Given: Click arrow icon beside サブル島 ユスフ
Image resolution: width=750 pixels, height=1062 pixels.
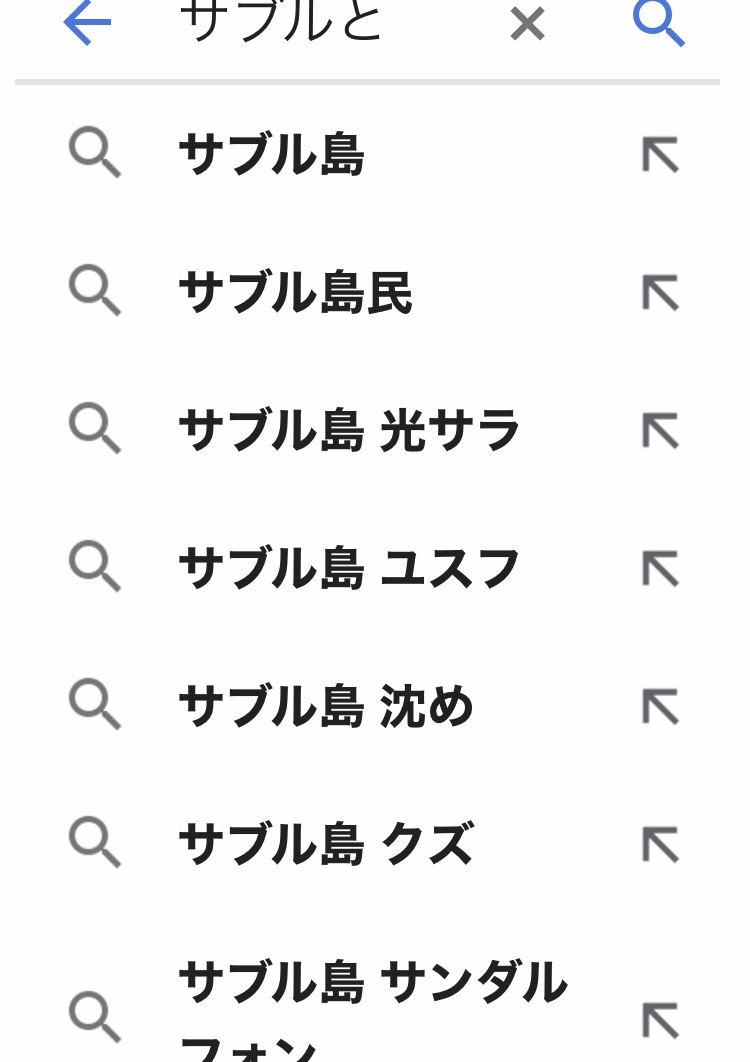Looking at the screenshot, I should tap(660, 569).
